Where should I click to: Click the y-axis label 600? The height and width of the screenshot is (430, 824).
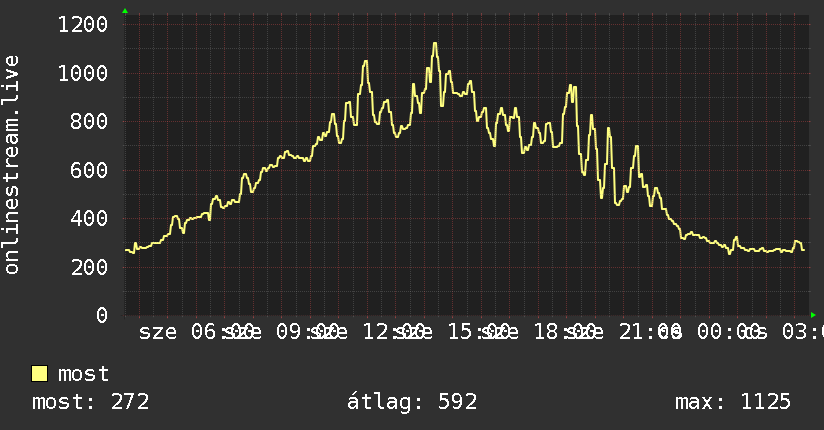[x=89, y=170]
